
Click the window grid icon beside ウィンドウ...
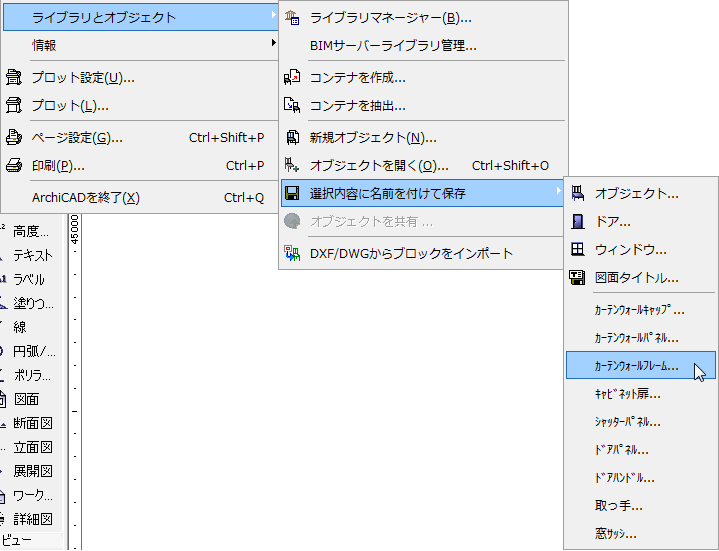click(x=578, y=249)
